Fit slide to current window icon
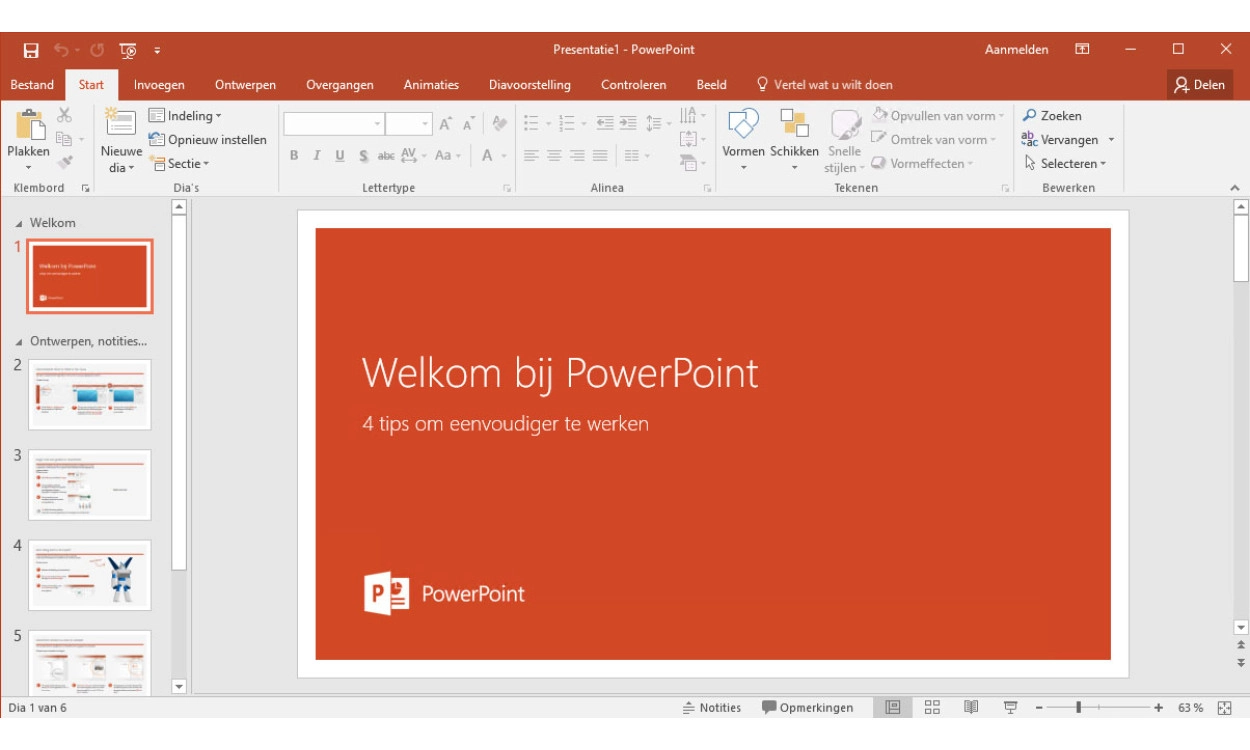Viewport: 1250px width, 750px height. [x=1224, y=708]
